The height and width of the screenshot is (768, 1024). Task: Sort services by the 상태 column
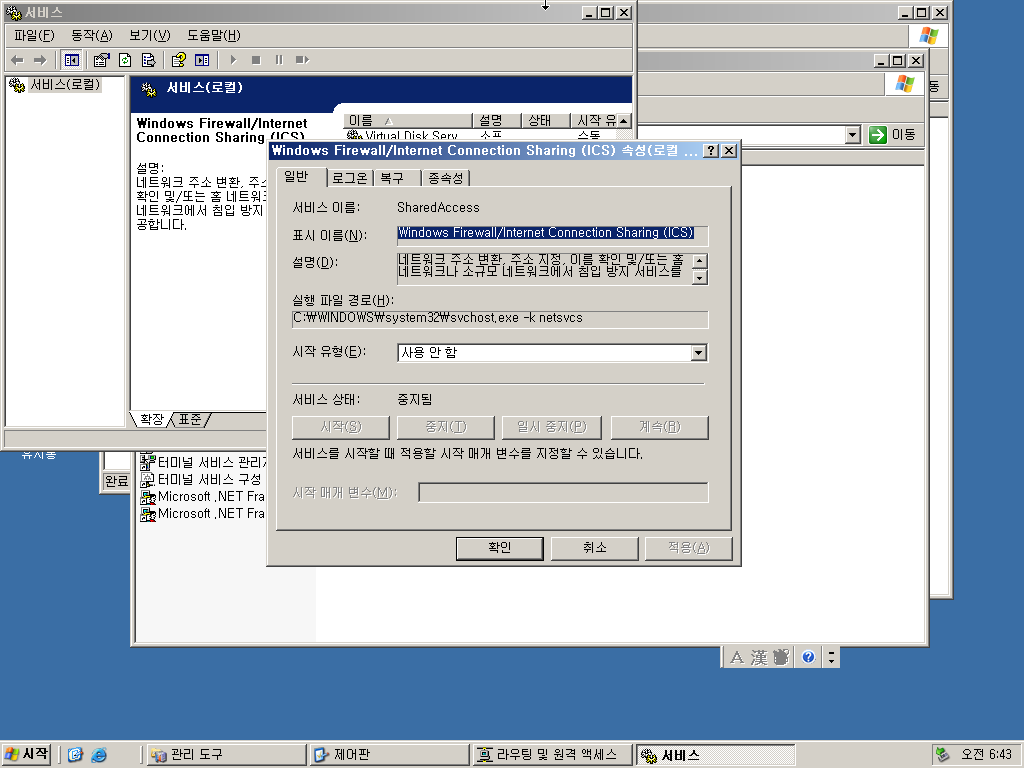pyautogui.click(x=546, y=120)
